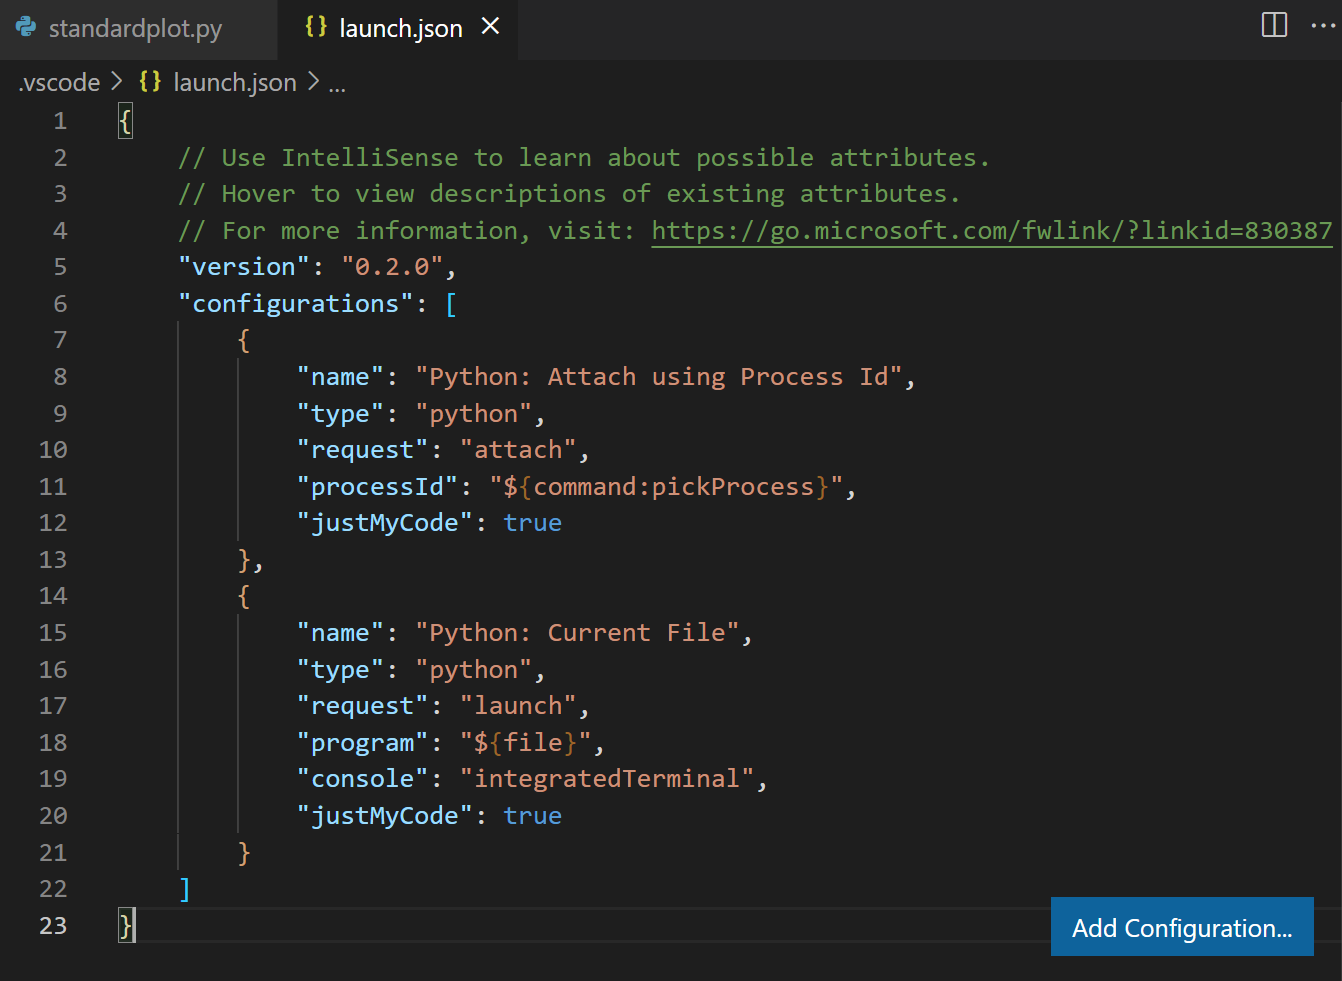Select the launch.json tab

pos(400,29)
